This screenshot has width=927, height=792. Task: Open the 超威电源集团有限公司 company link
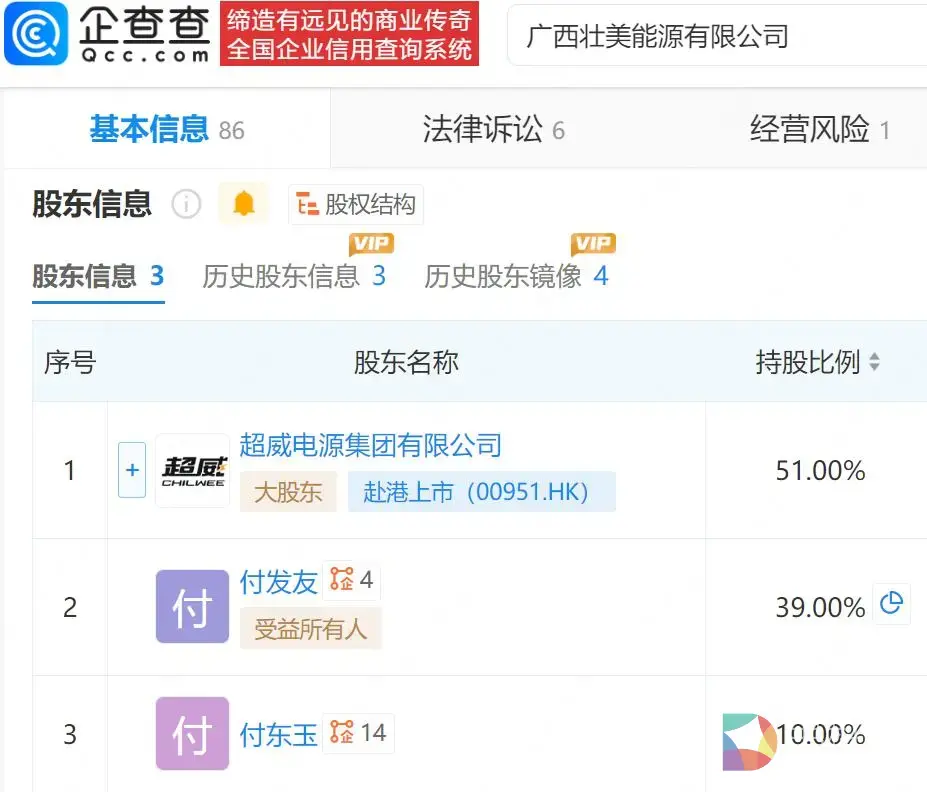click(x=370, y=445)
